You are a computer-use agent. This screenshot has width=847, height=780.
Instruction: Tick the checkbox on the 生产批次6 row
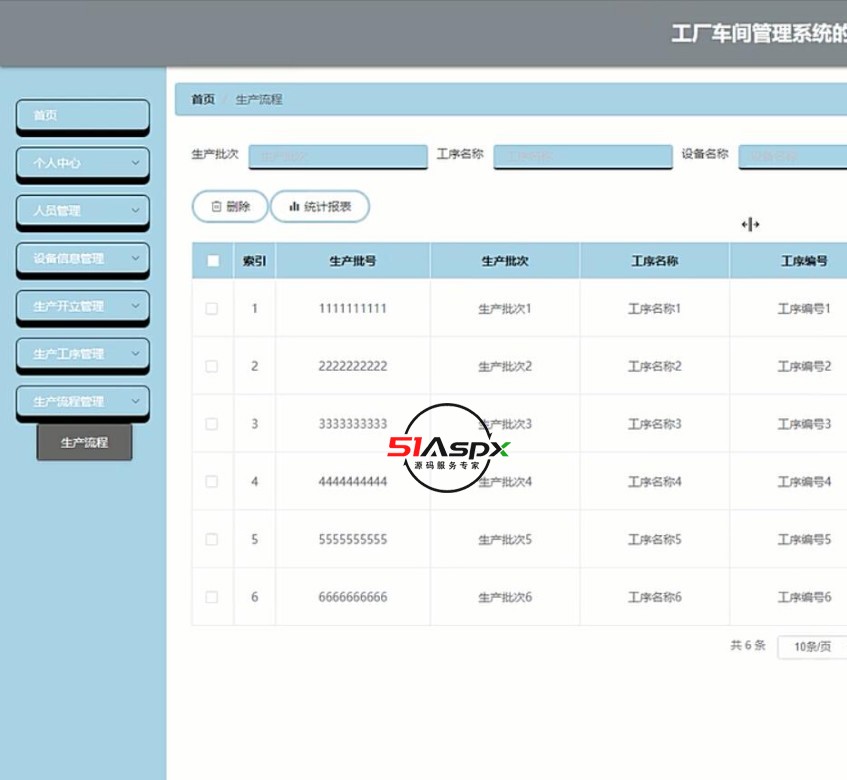(x=212, y=597)
